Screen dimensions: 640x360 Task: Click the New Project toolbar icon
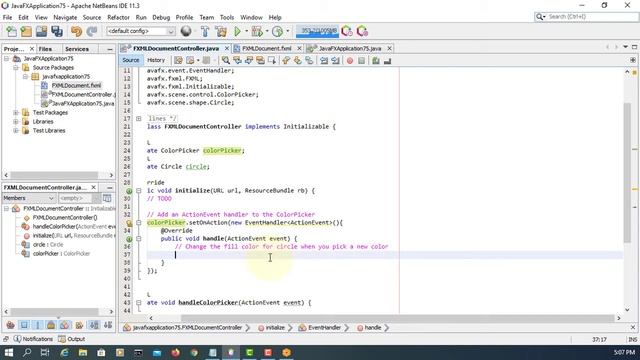point(26,31)
